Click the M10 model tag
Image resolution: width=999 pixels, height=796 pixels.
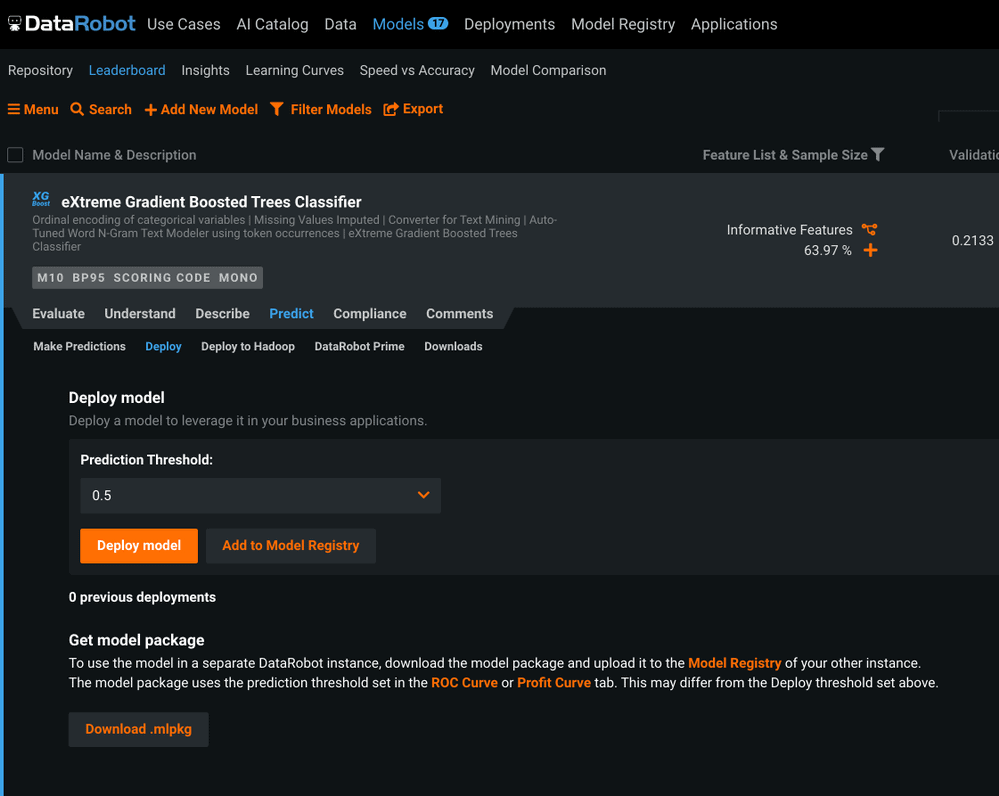pos(50,278)
